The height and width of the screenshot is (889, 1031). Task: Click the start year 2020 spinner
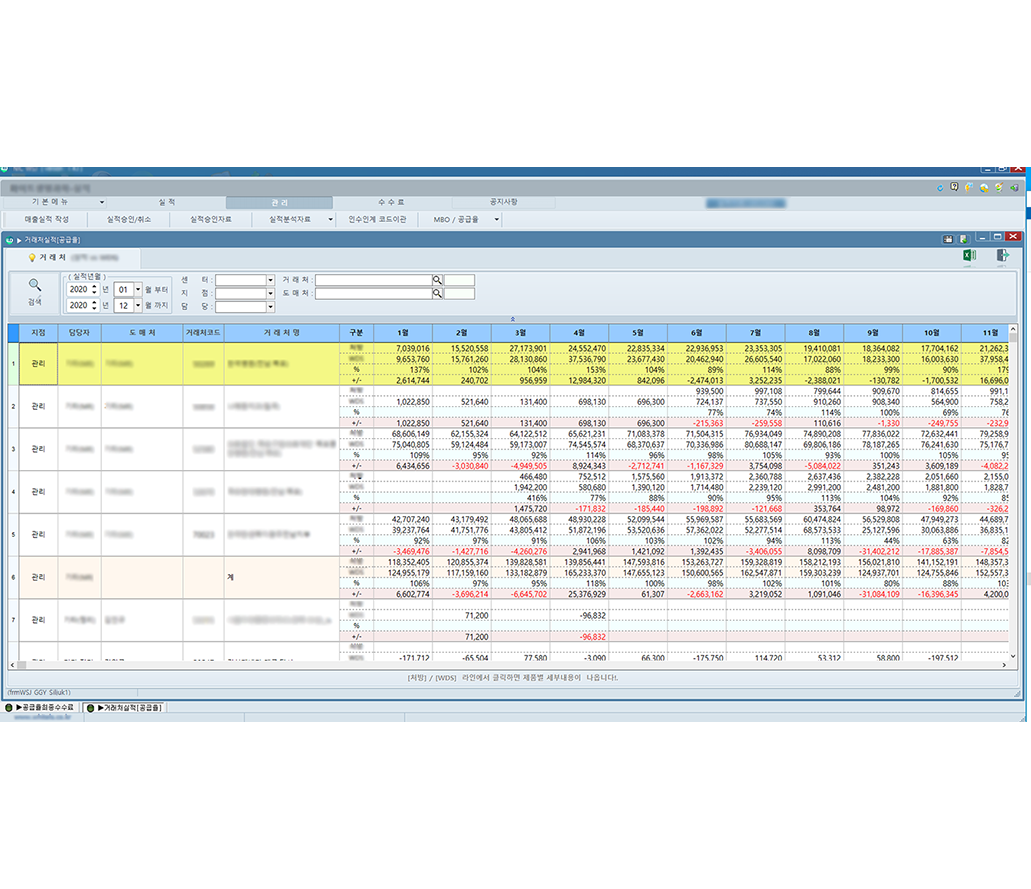tap(94, 289)
